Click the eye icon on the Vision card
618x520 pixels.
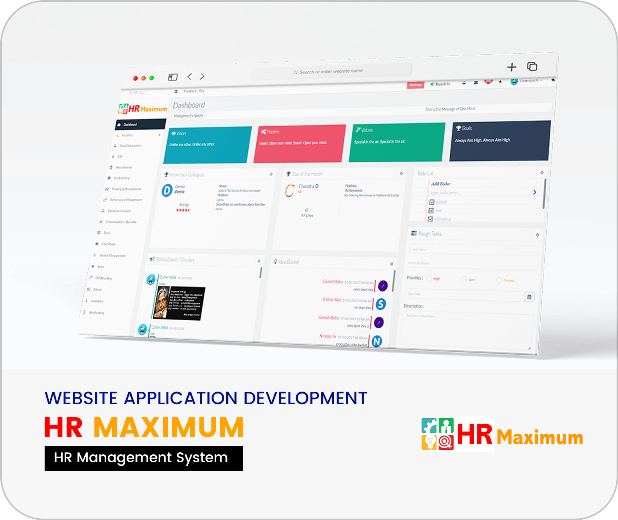click(173, 133)
